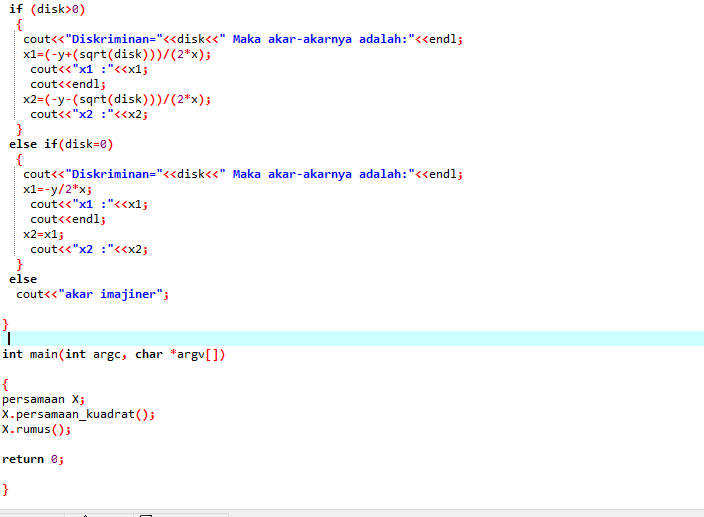
Task: Click the word "imajiner" in the string
Action: tap(128, 294)
